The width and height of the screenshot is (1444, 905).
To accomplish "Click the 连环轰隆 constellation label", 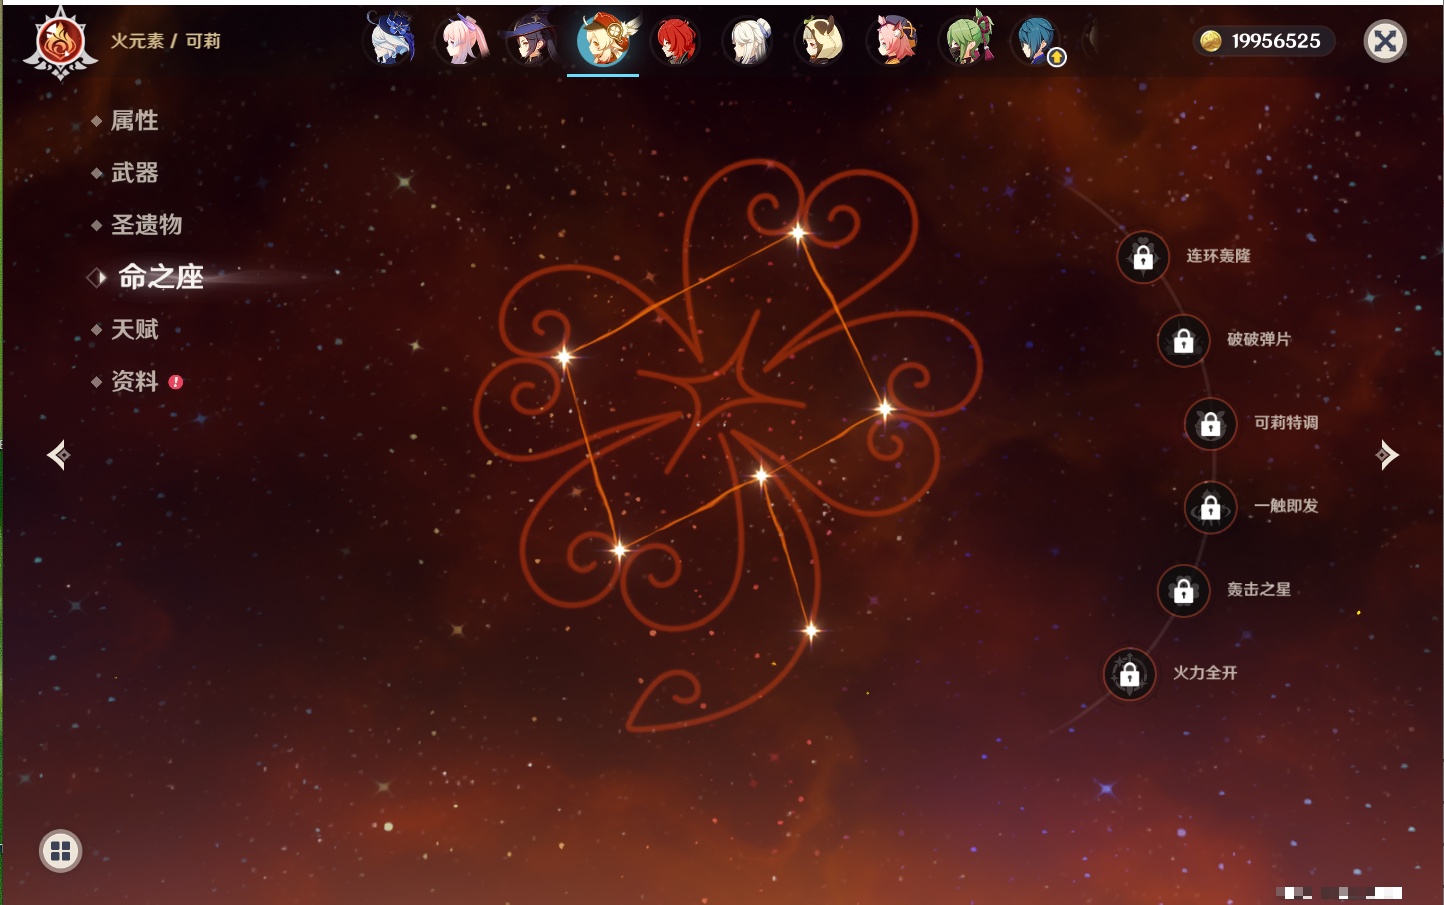I will coord(1218,256).
